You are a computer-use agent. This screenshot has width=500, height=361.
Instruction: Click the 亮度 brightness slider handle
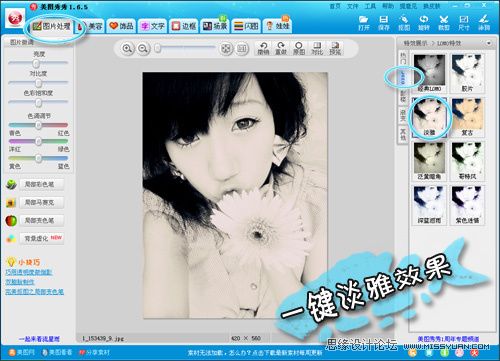(36, 63)
